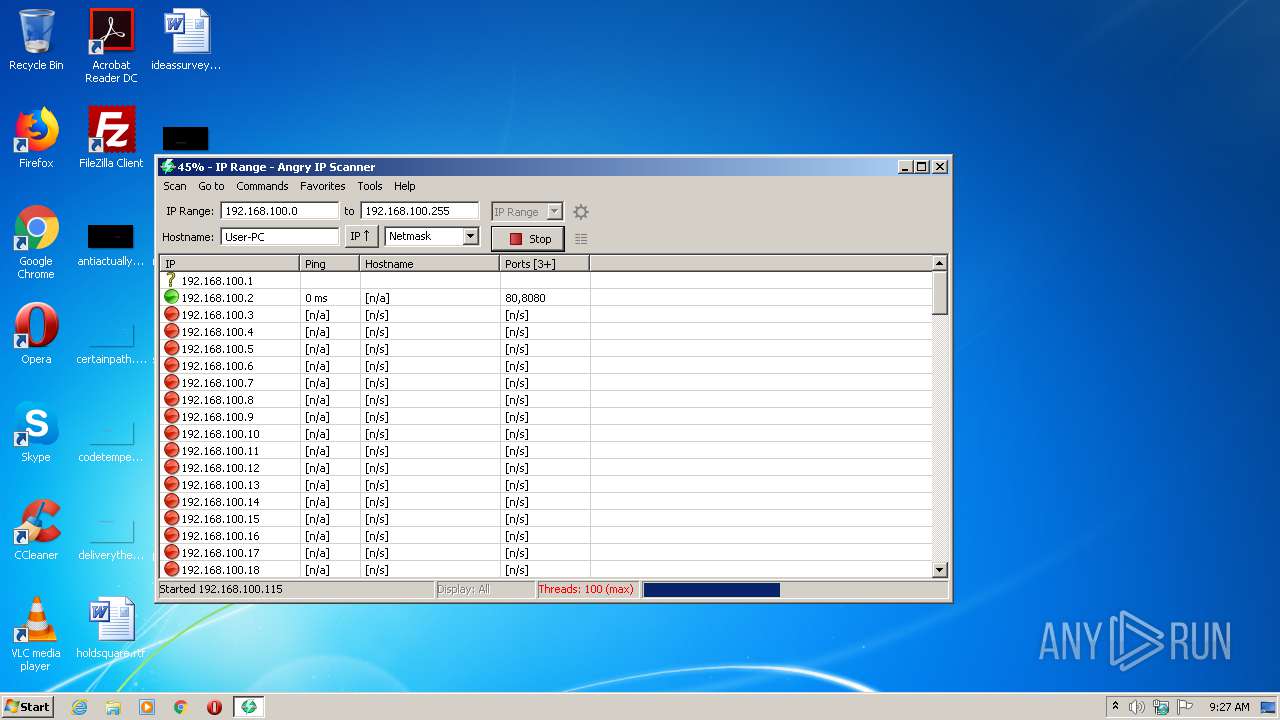Open Opera desktop icon
Viewport: 1280px width, 720px height.
click(x=36, y=334)
